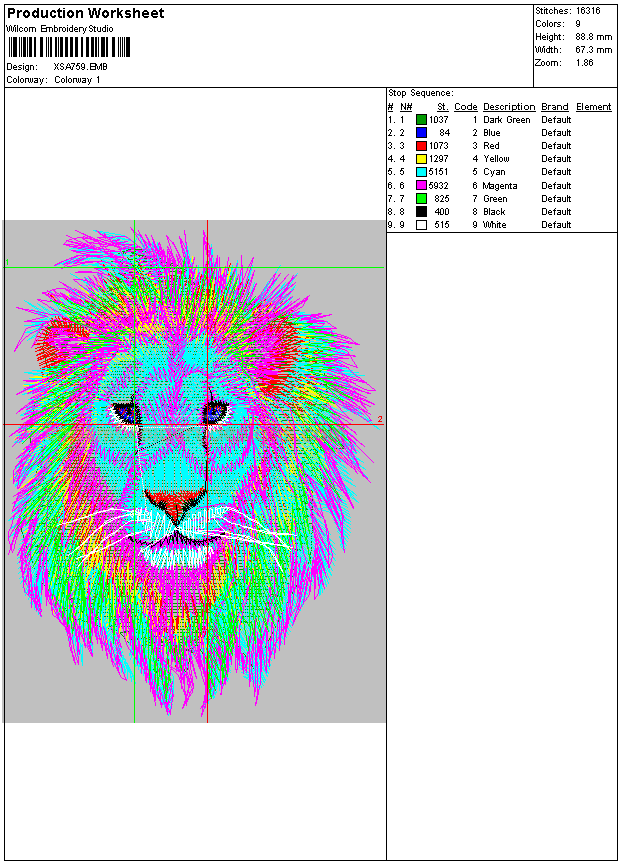Click the Stitches value '16316'
Screen dimensions: 620x861
(x=588, y=11)
